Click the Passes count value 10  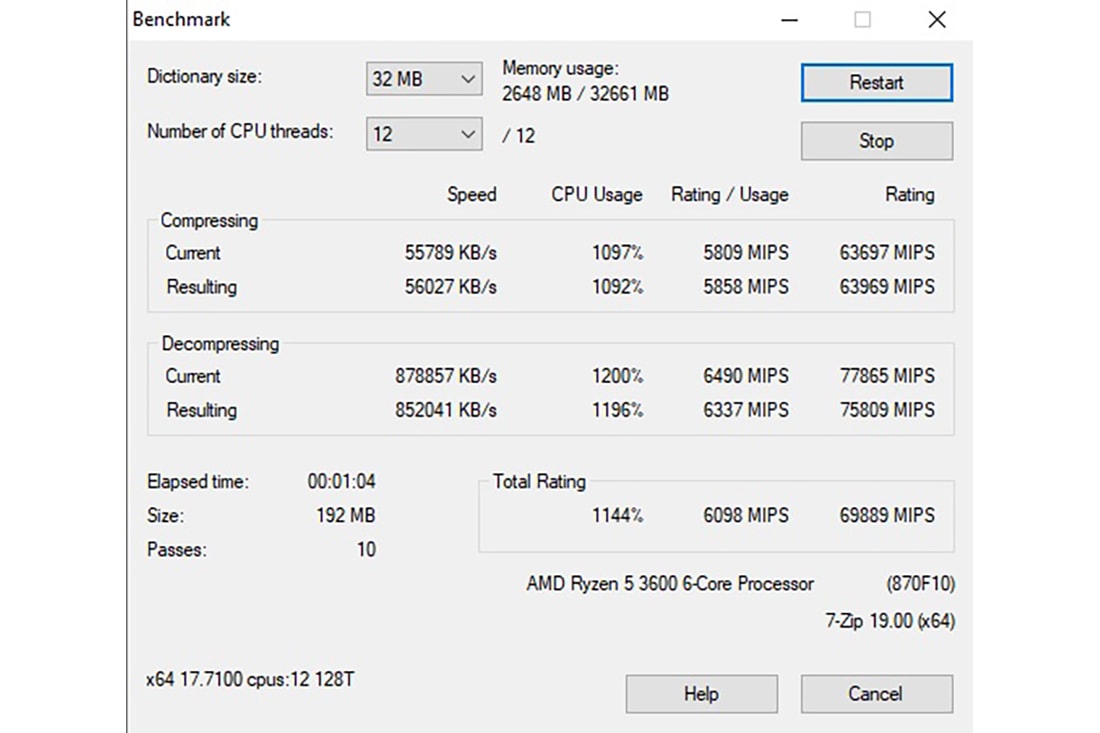coord(366,550)
